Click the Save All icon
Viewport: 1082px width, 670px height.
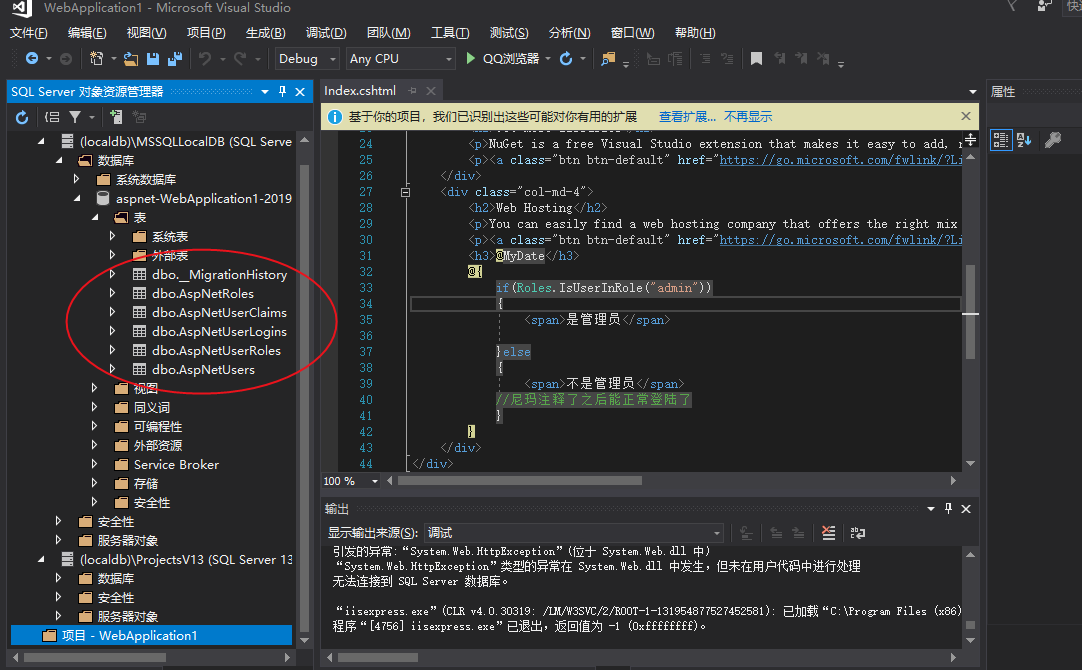[175, 59]
